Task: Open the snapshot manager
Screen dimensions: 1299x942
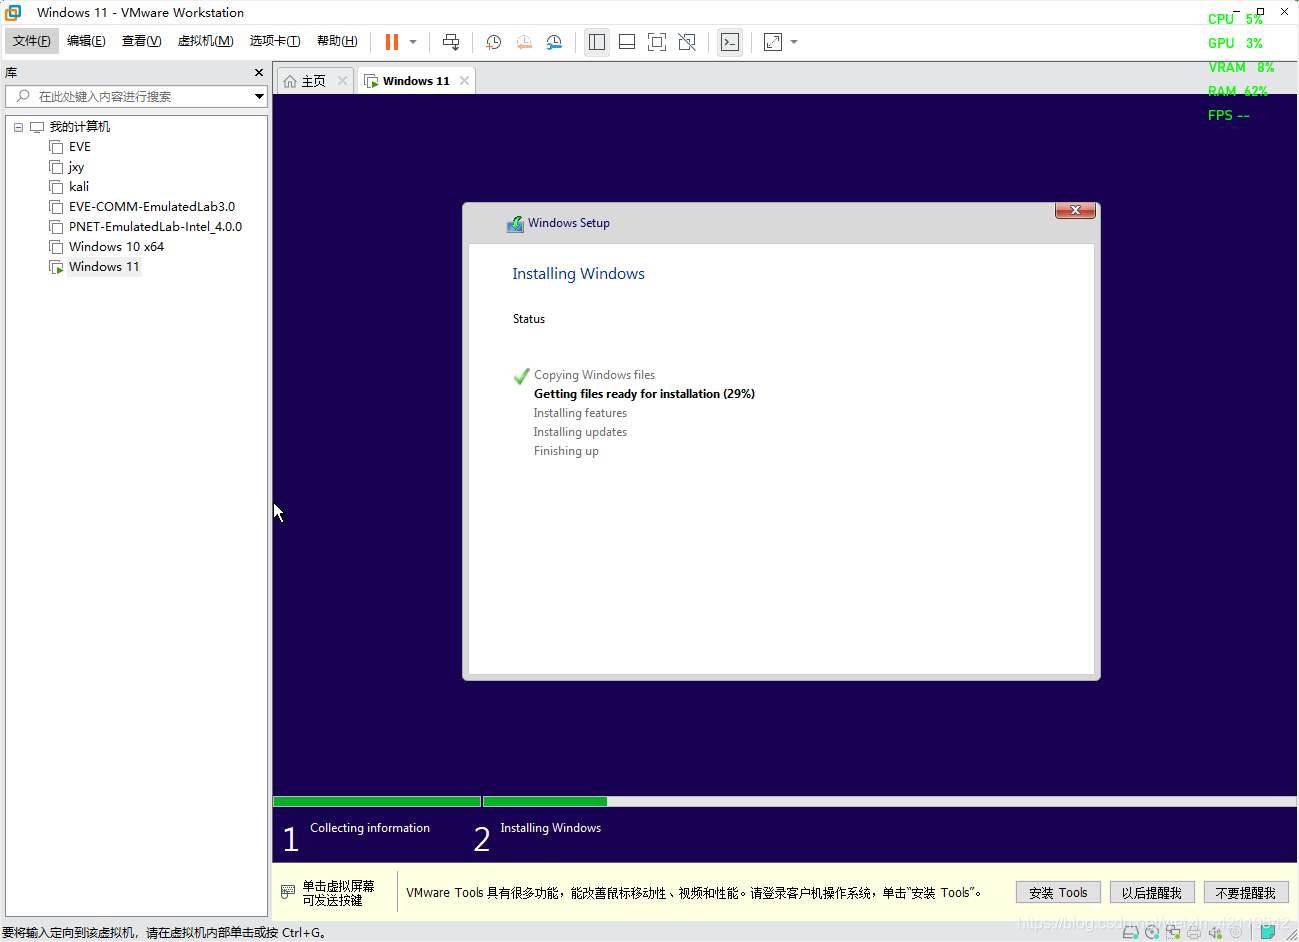Action: click(x=554, y=42)
